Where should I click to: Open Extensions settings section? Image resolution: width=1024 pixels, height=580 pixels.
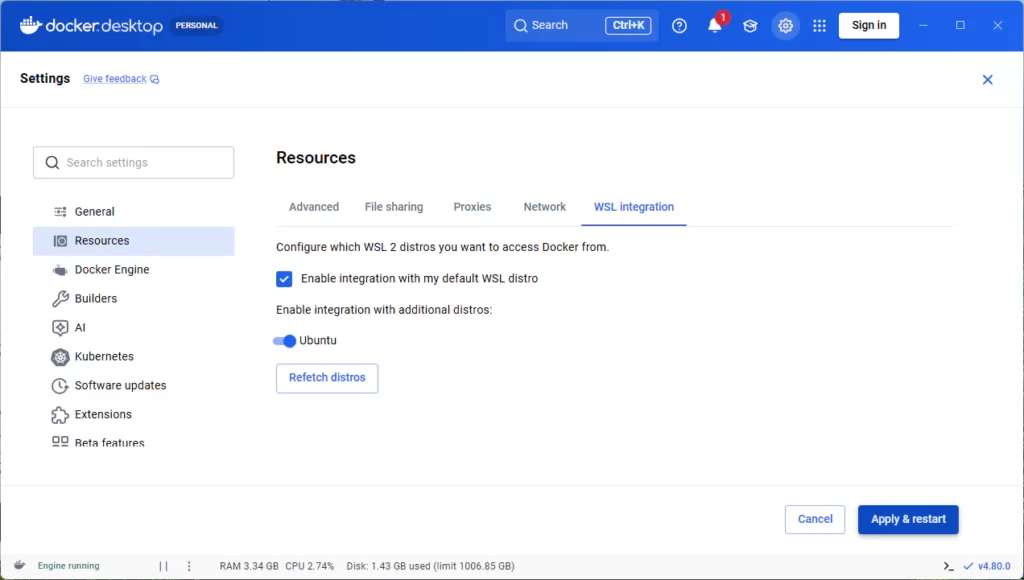[x=133, y=415]
